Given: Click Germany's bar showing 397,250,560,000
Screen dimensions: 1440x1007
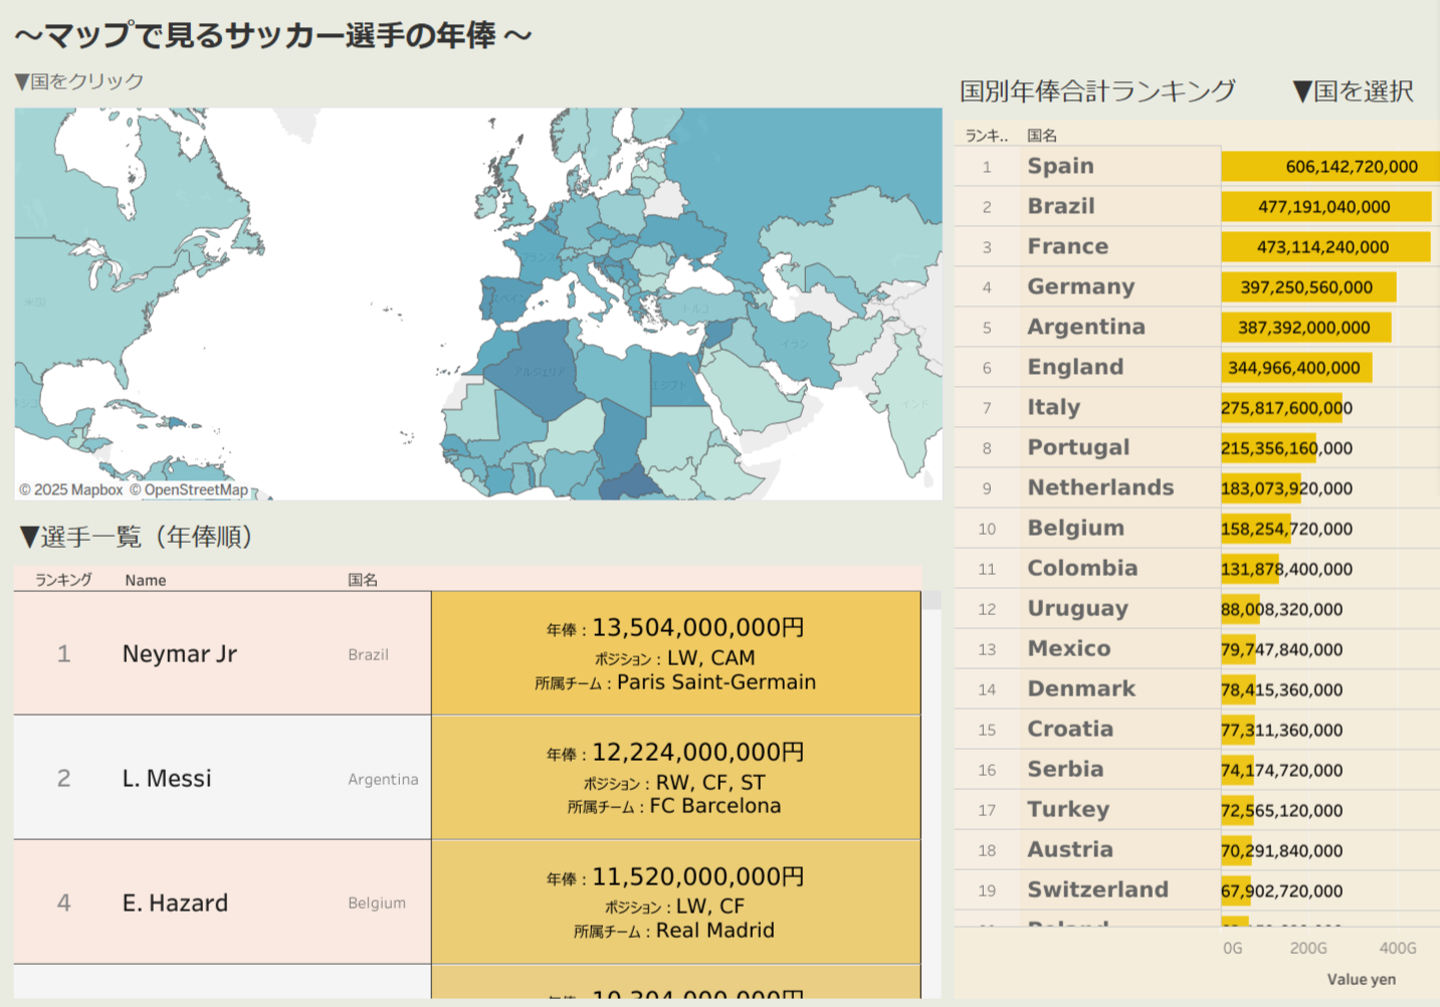Looking at the screenshot, I should point(1306,287).
